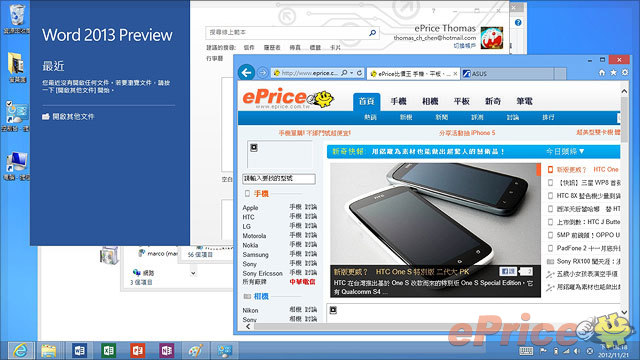
Task: Select the 筆電 tab in ePrice navigation
Action: pyautogui.click(x=524, y=101)
